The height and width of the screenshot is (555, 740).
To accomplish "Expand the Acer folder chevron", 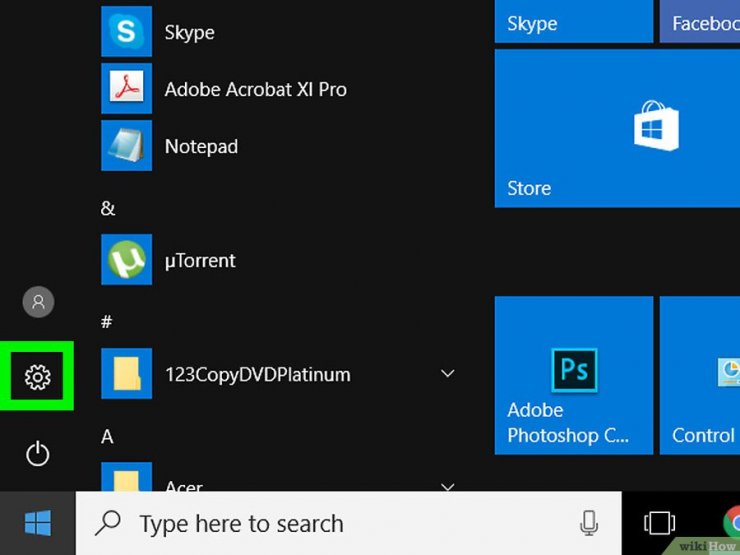I will [x=447, y=486].
